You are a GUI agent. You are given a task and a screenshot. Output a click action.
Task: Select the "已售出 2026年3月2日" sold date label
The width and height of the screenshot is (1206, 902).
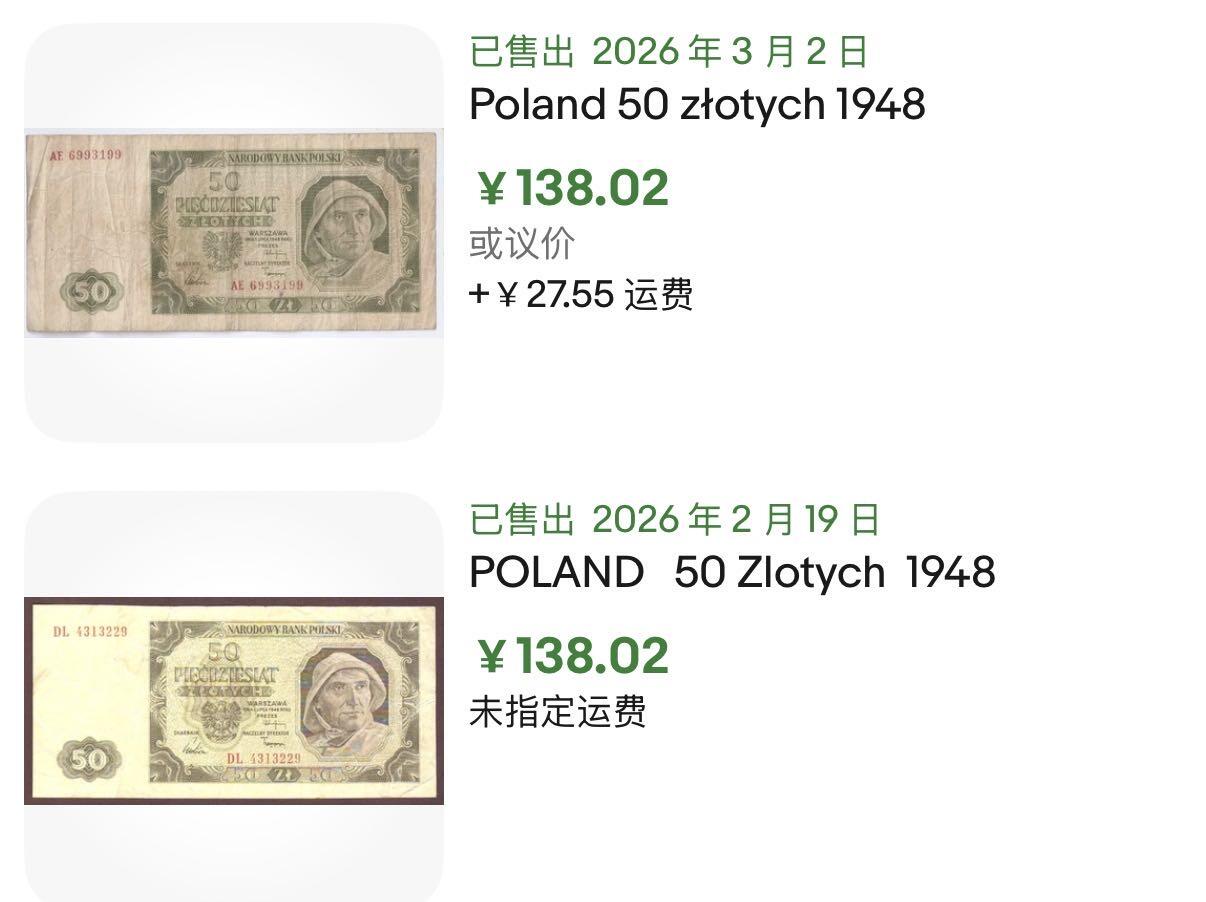(669, 51)
